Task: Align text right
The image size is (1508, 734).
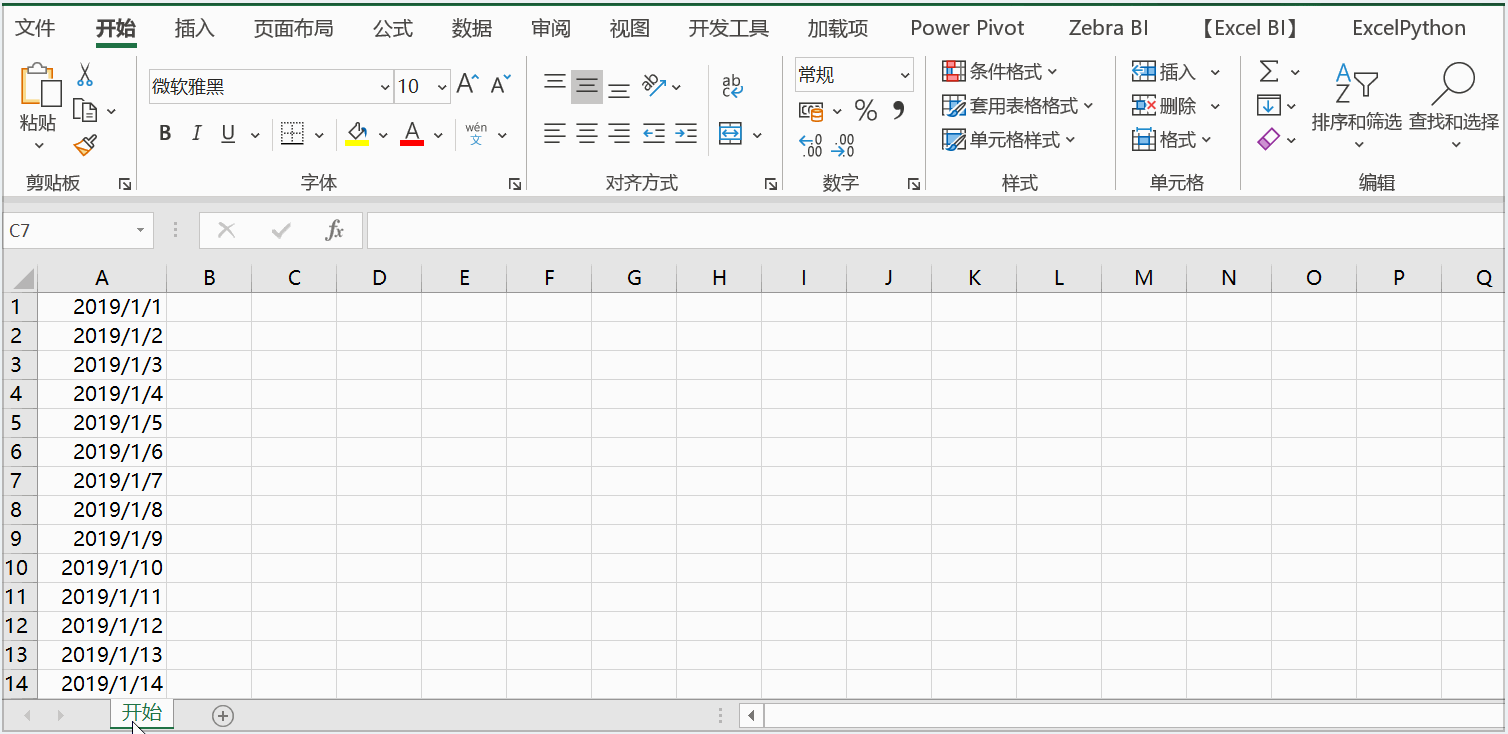Action: coord(619,133)
